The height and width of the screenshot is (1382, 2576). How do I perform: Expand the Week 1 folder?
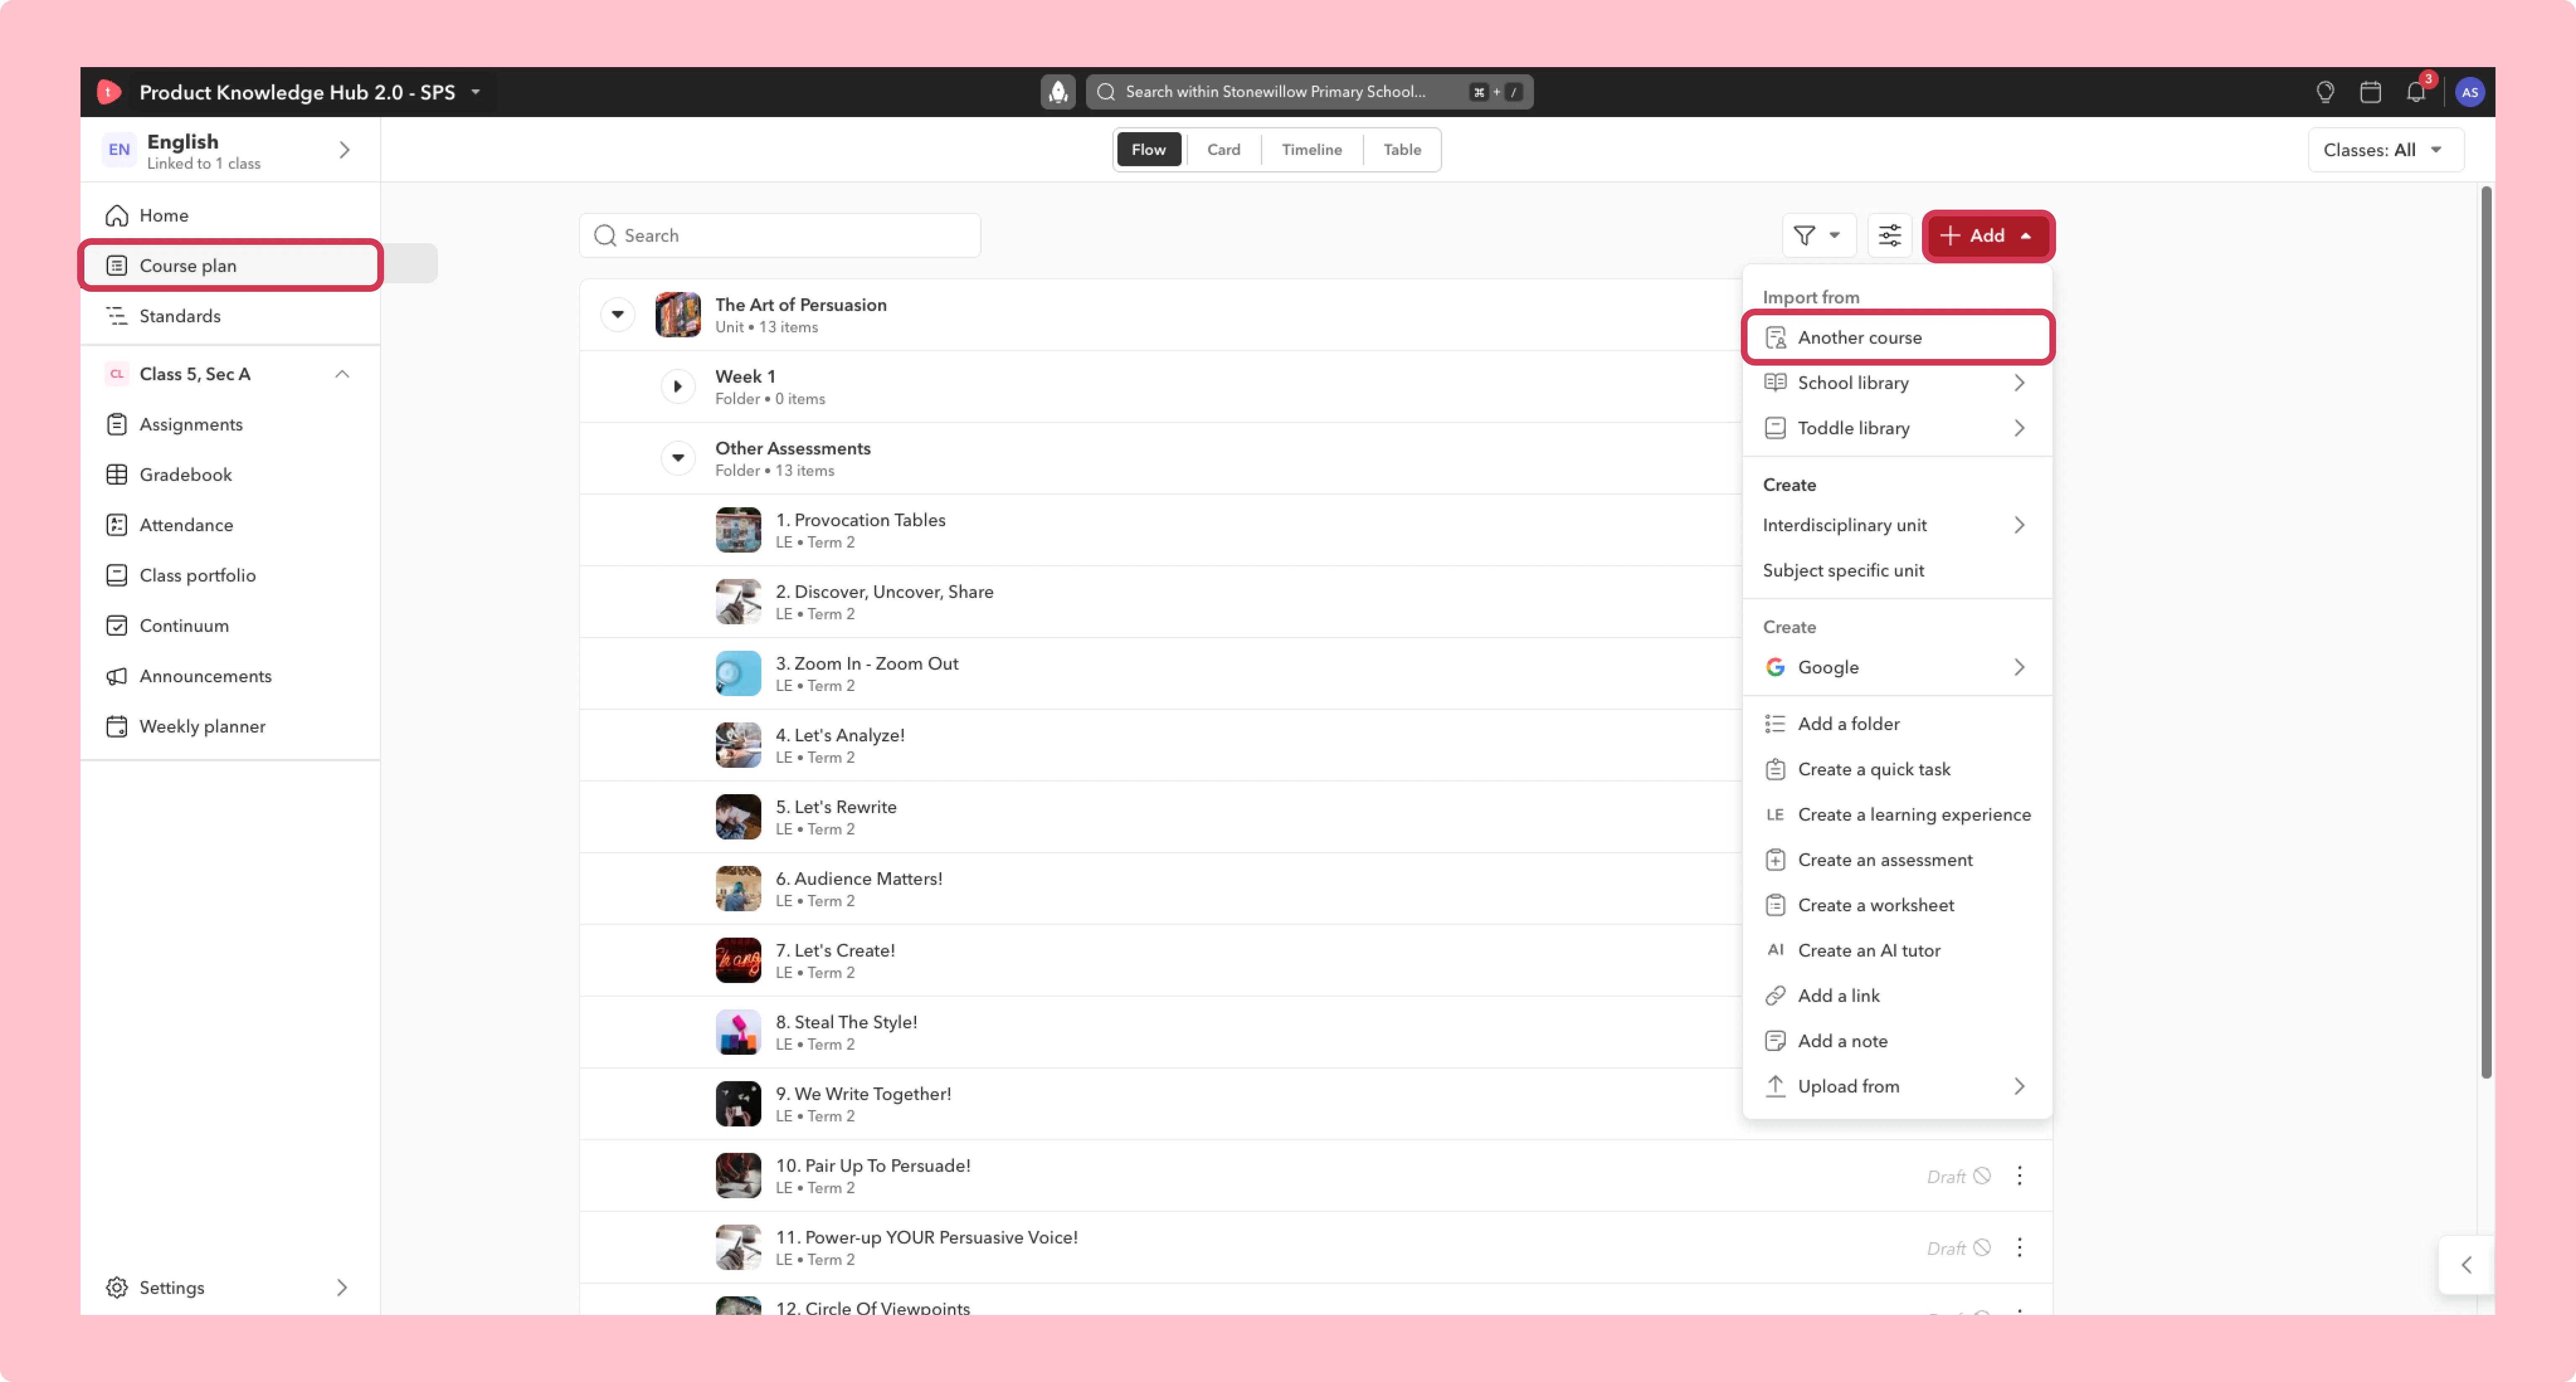click(x=677, y=386)
